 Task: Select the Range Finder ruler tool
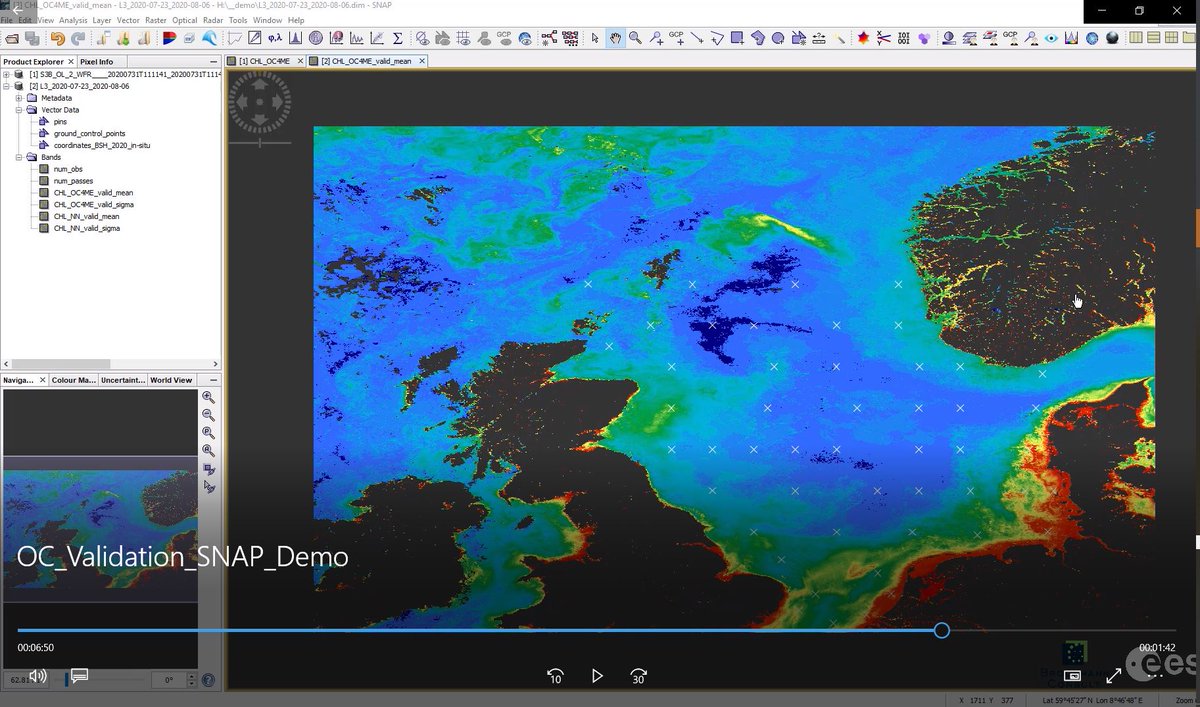(818, 38)
